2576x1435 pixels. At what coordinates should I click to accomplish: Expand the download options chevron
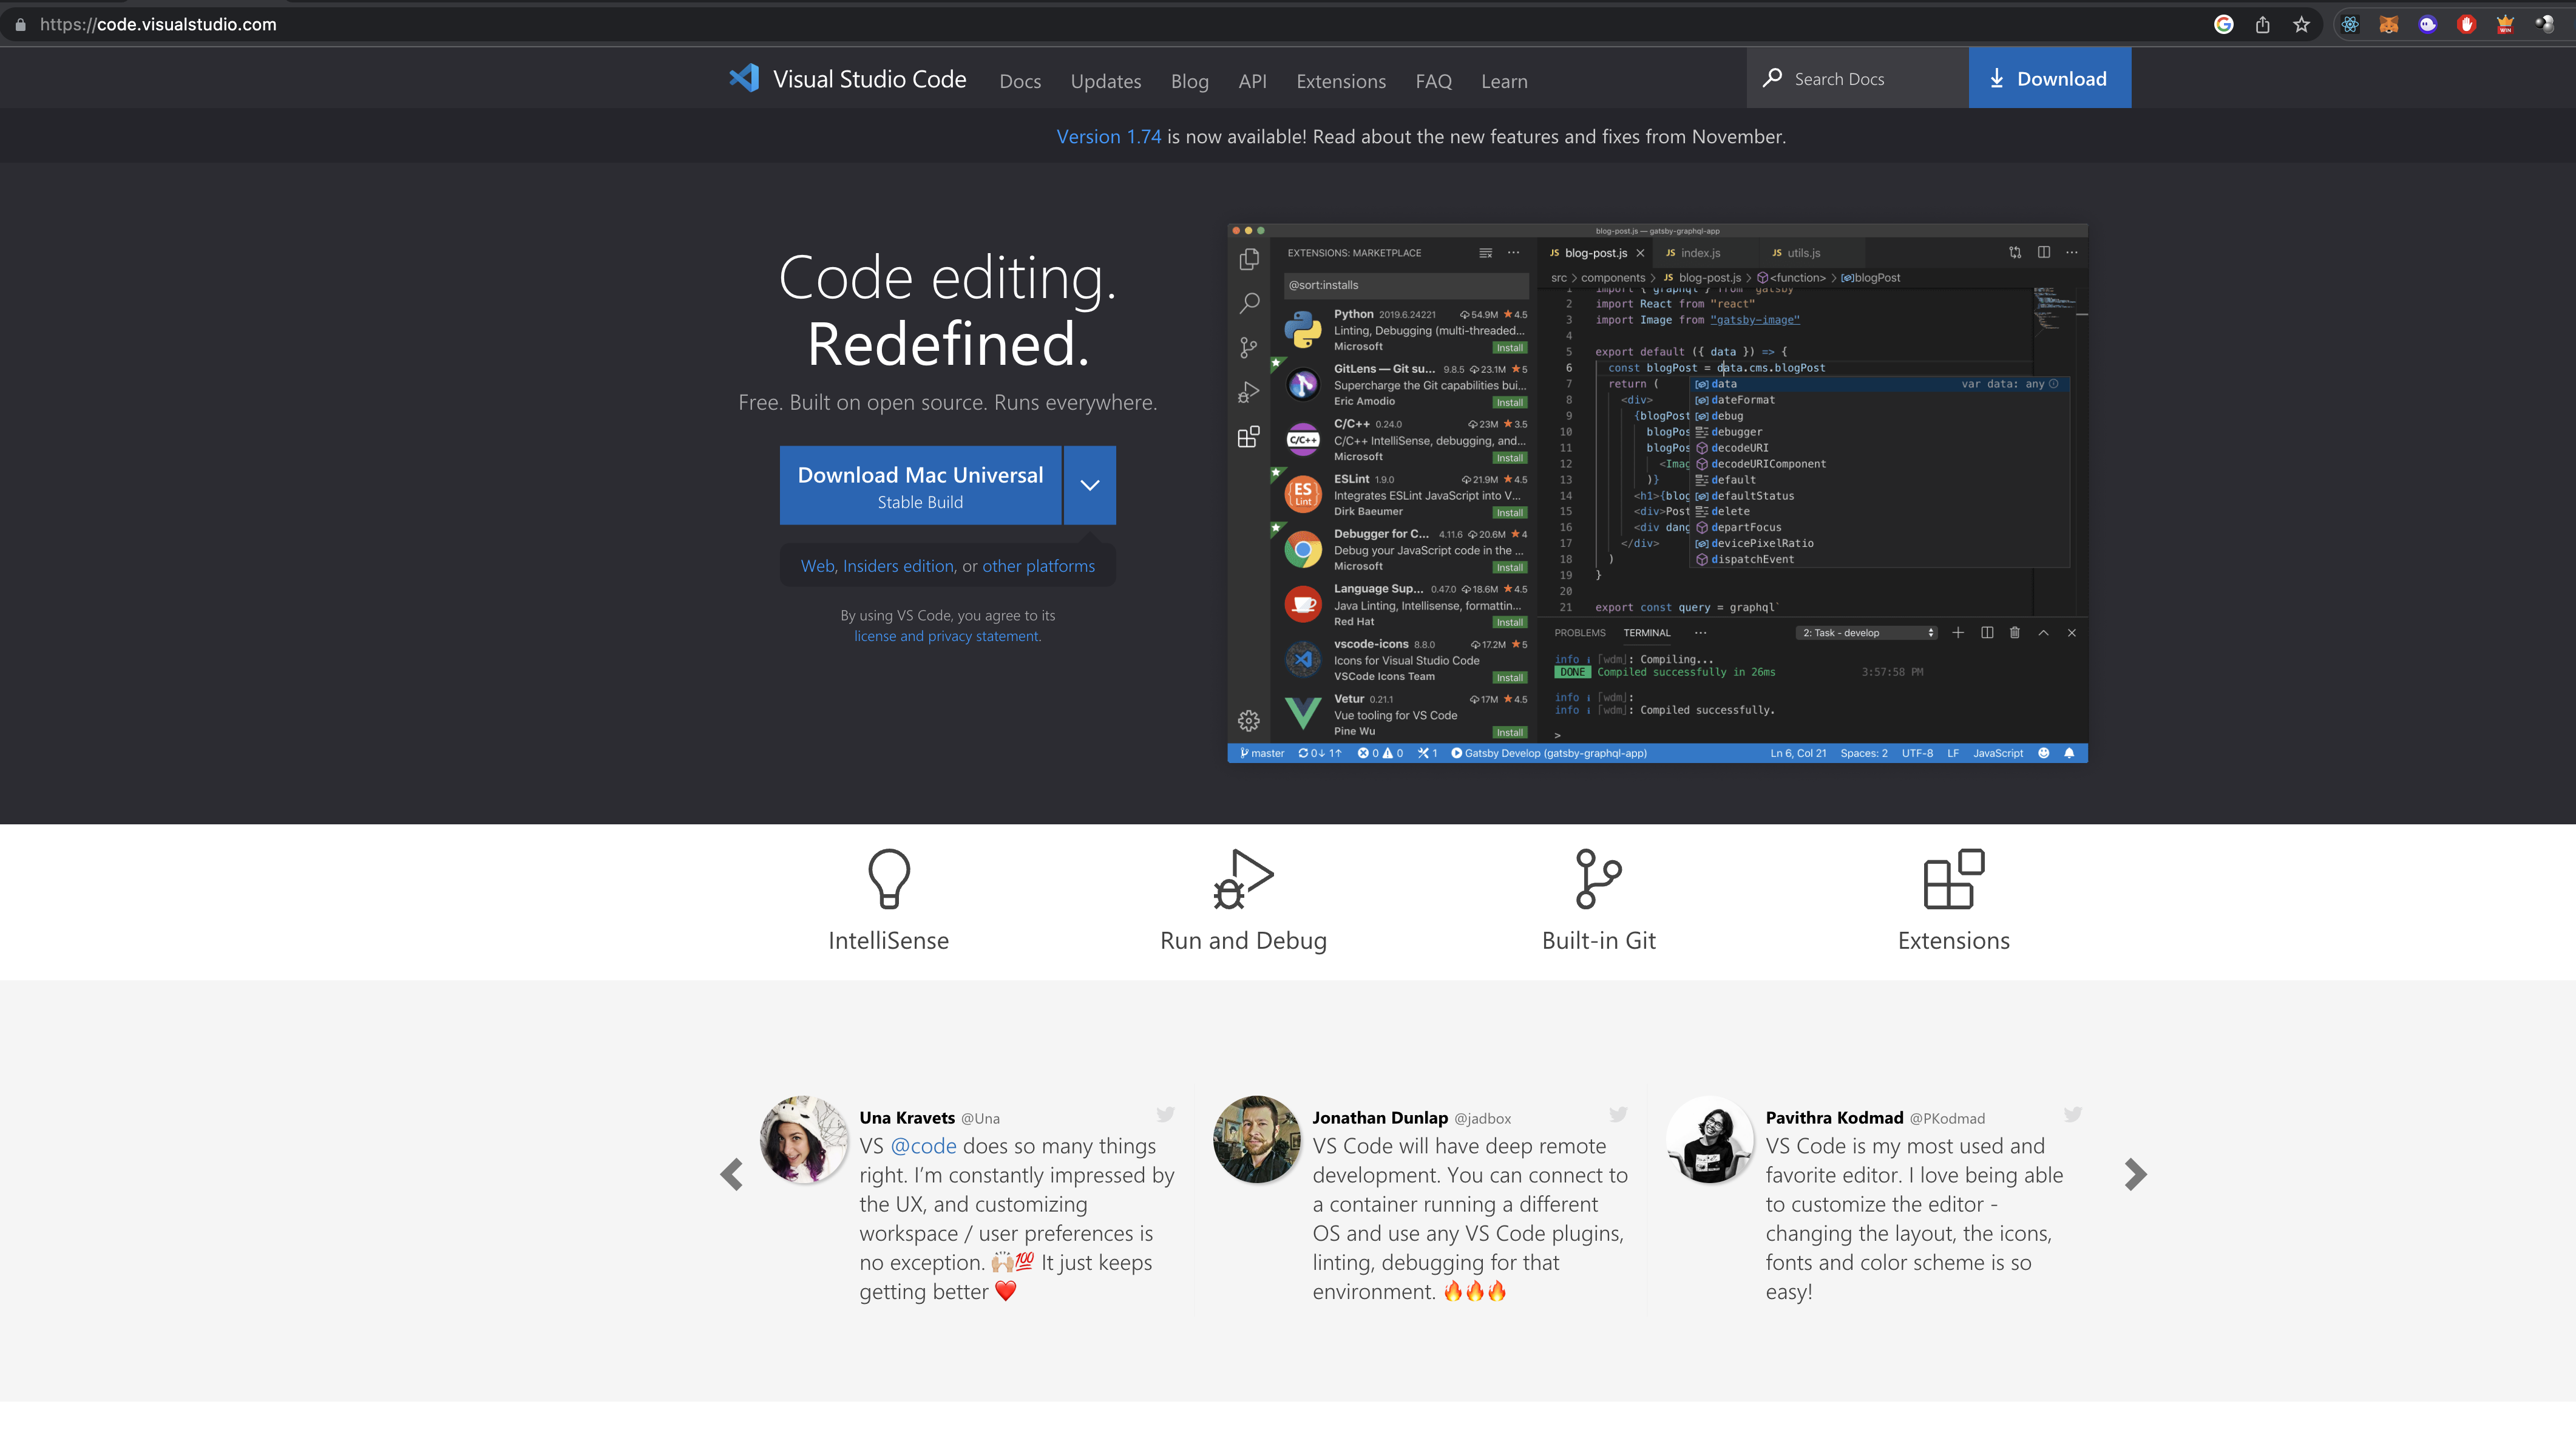(x=1090, y=485)
